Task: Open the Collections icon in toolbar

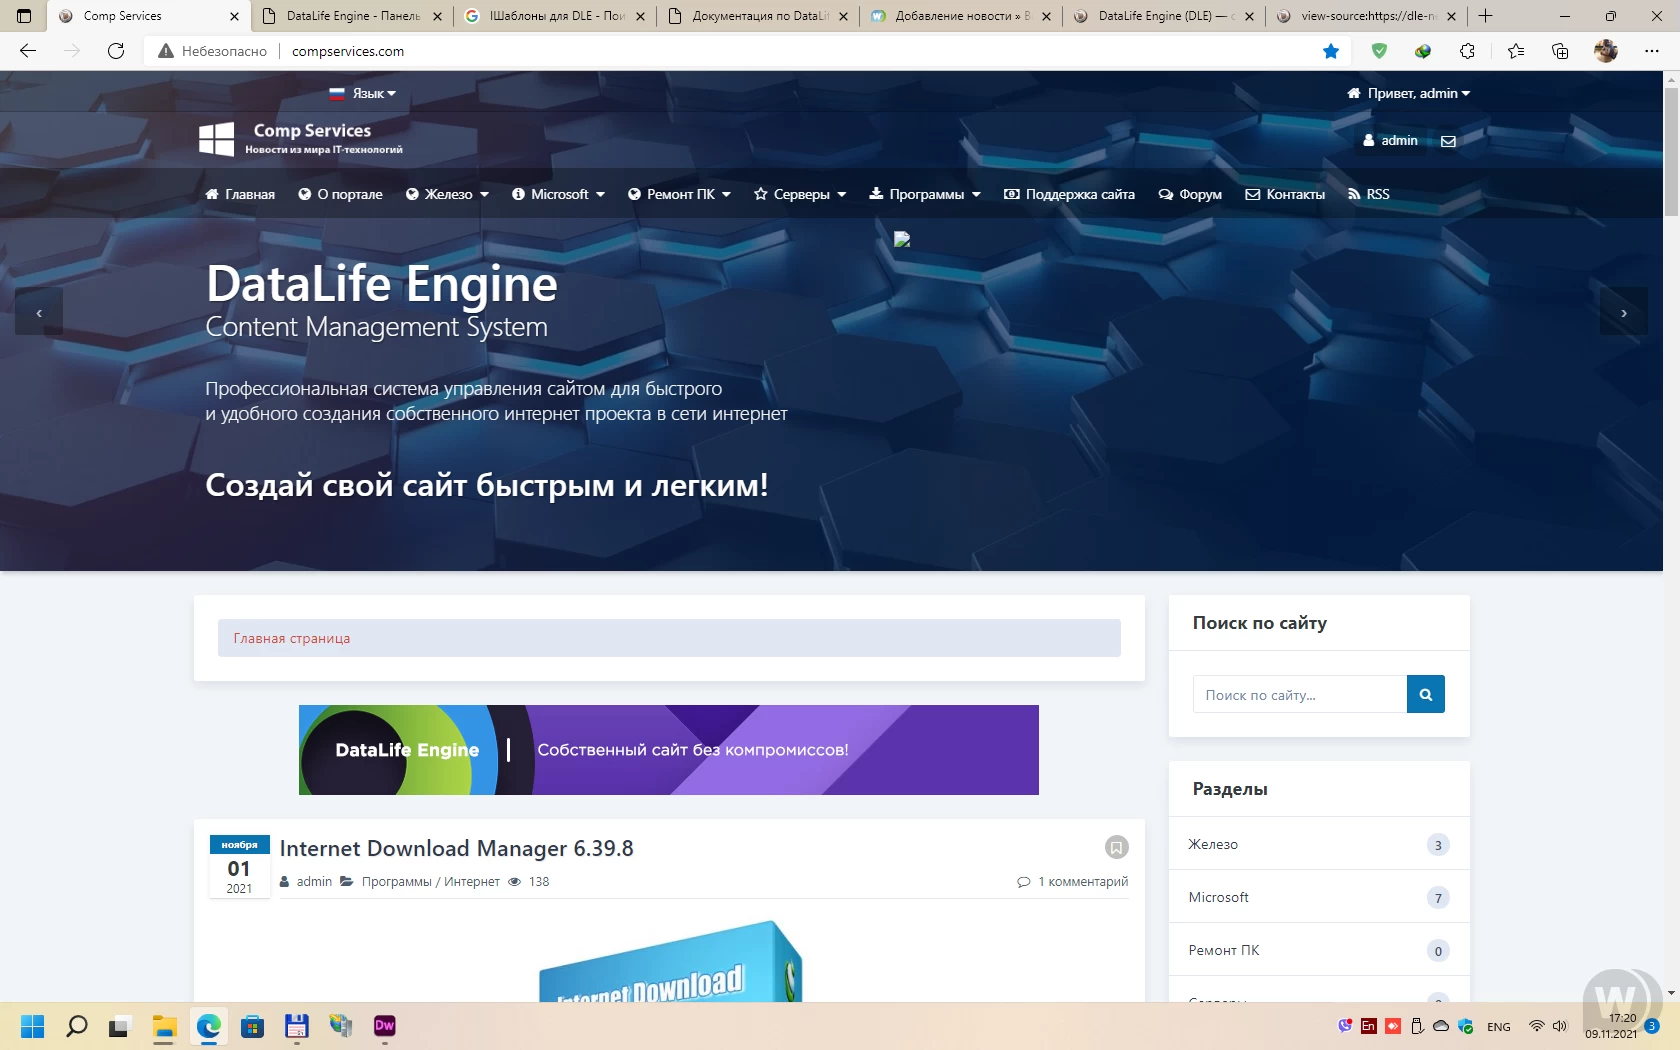Action: point(1560,51)
